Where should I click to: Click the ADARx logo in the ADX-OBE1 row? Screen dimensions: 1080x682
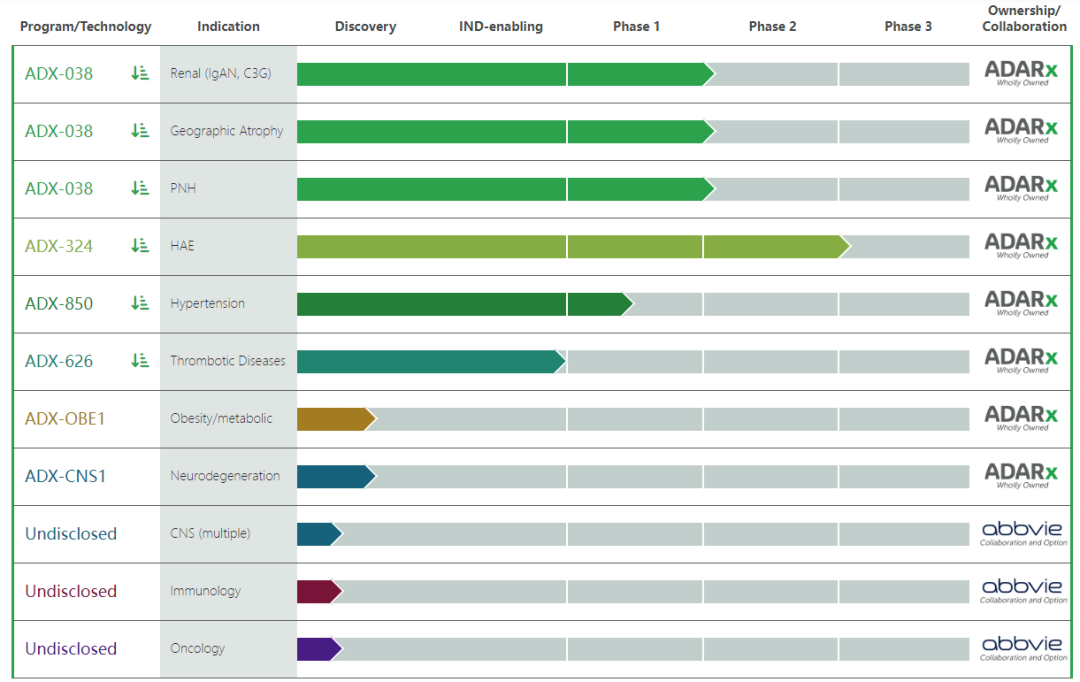(1021, 416)
